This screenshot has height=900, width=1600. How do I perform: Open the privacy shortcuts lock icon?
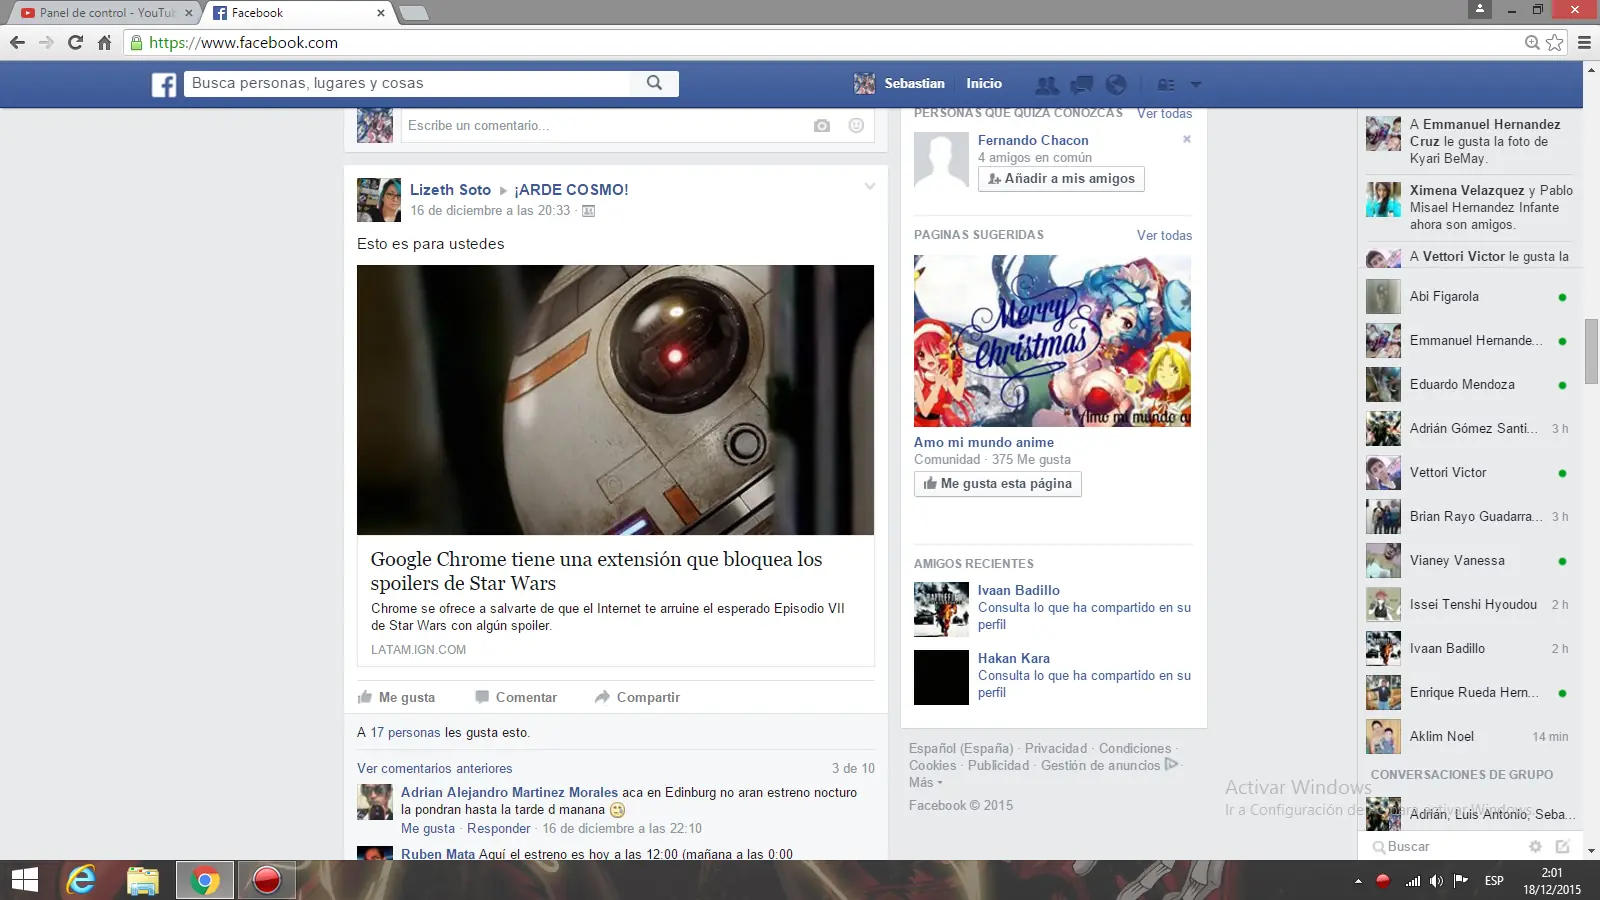click(1166, 84)
